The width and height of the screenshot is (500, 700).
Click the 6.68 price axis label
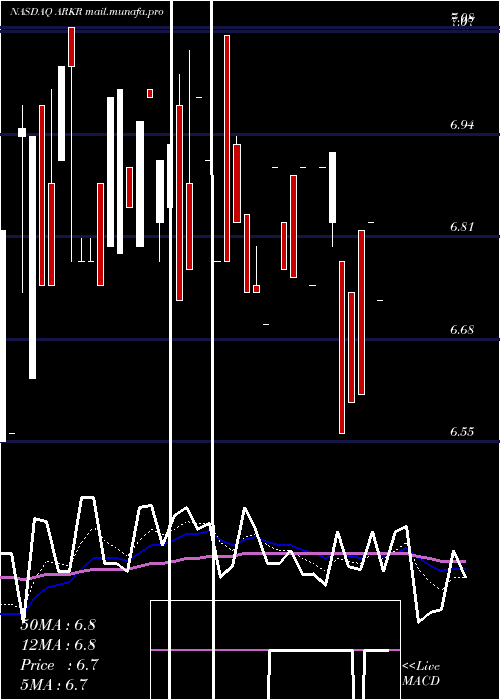(462, 330)
